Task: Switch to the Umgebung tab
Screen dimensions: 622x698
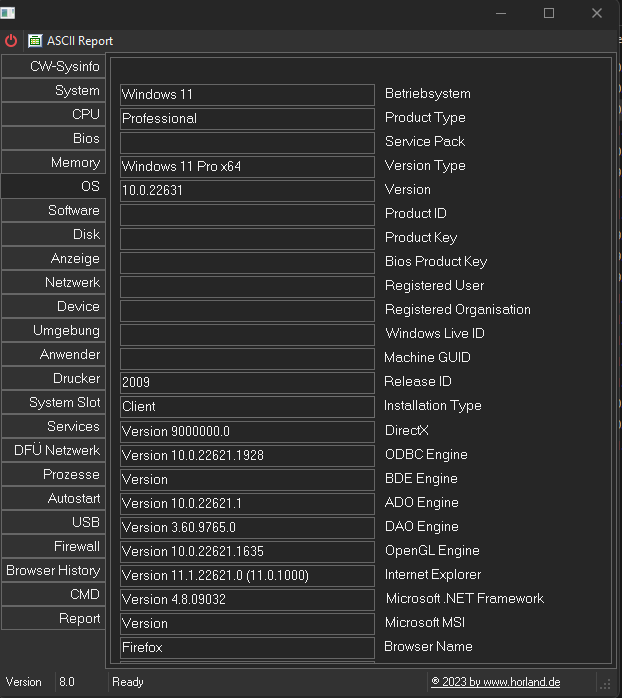Action: tap(53, 330)
